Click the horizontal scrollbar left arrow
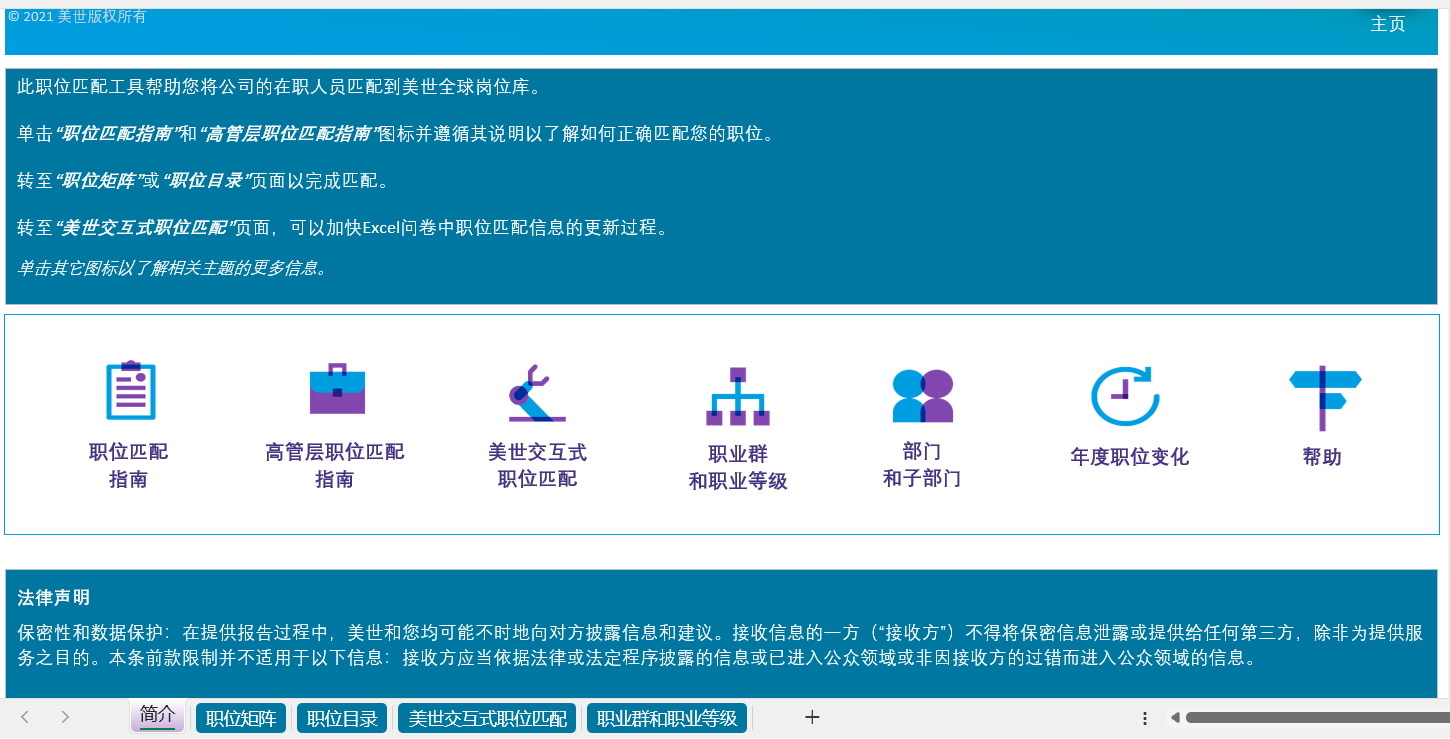 (x=1175, y=717)
